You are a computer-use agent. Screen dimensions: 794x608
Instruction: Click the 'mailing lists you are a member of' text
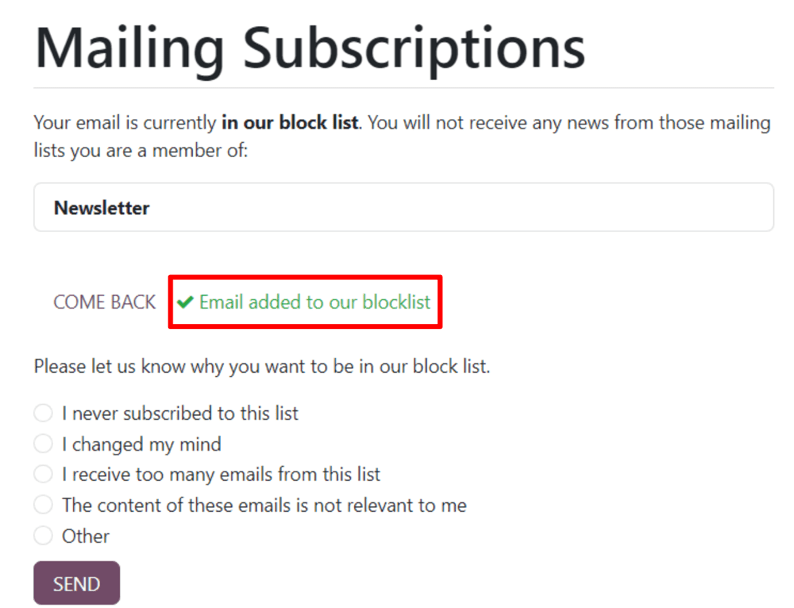(140, 151)
